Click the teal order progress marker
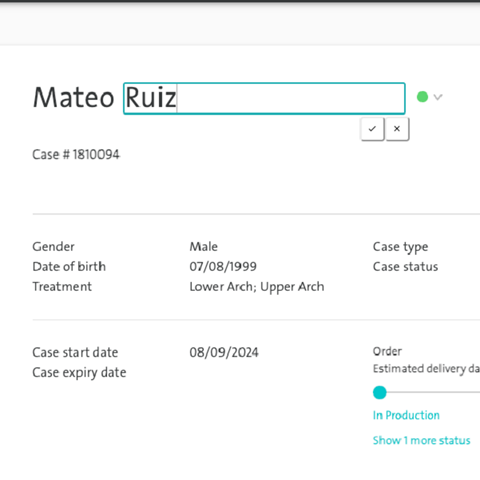 point(380,393)
